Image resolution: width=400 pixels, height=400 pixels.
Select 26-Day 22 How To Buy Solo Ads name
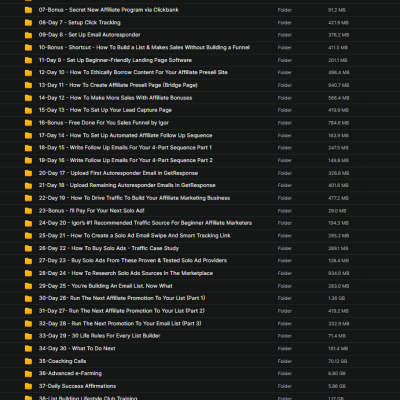tap(109, 249)
